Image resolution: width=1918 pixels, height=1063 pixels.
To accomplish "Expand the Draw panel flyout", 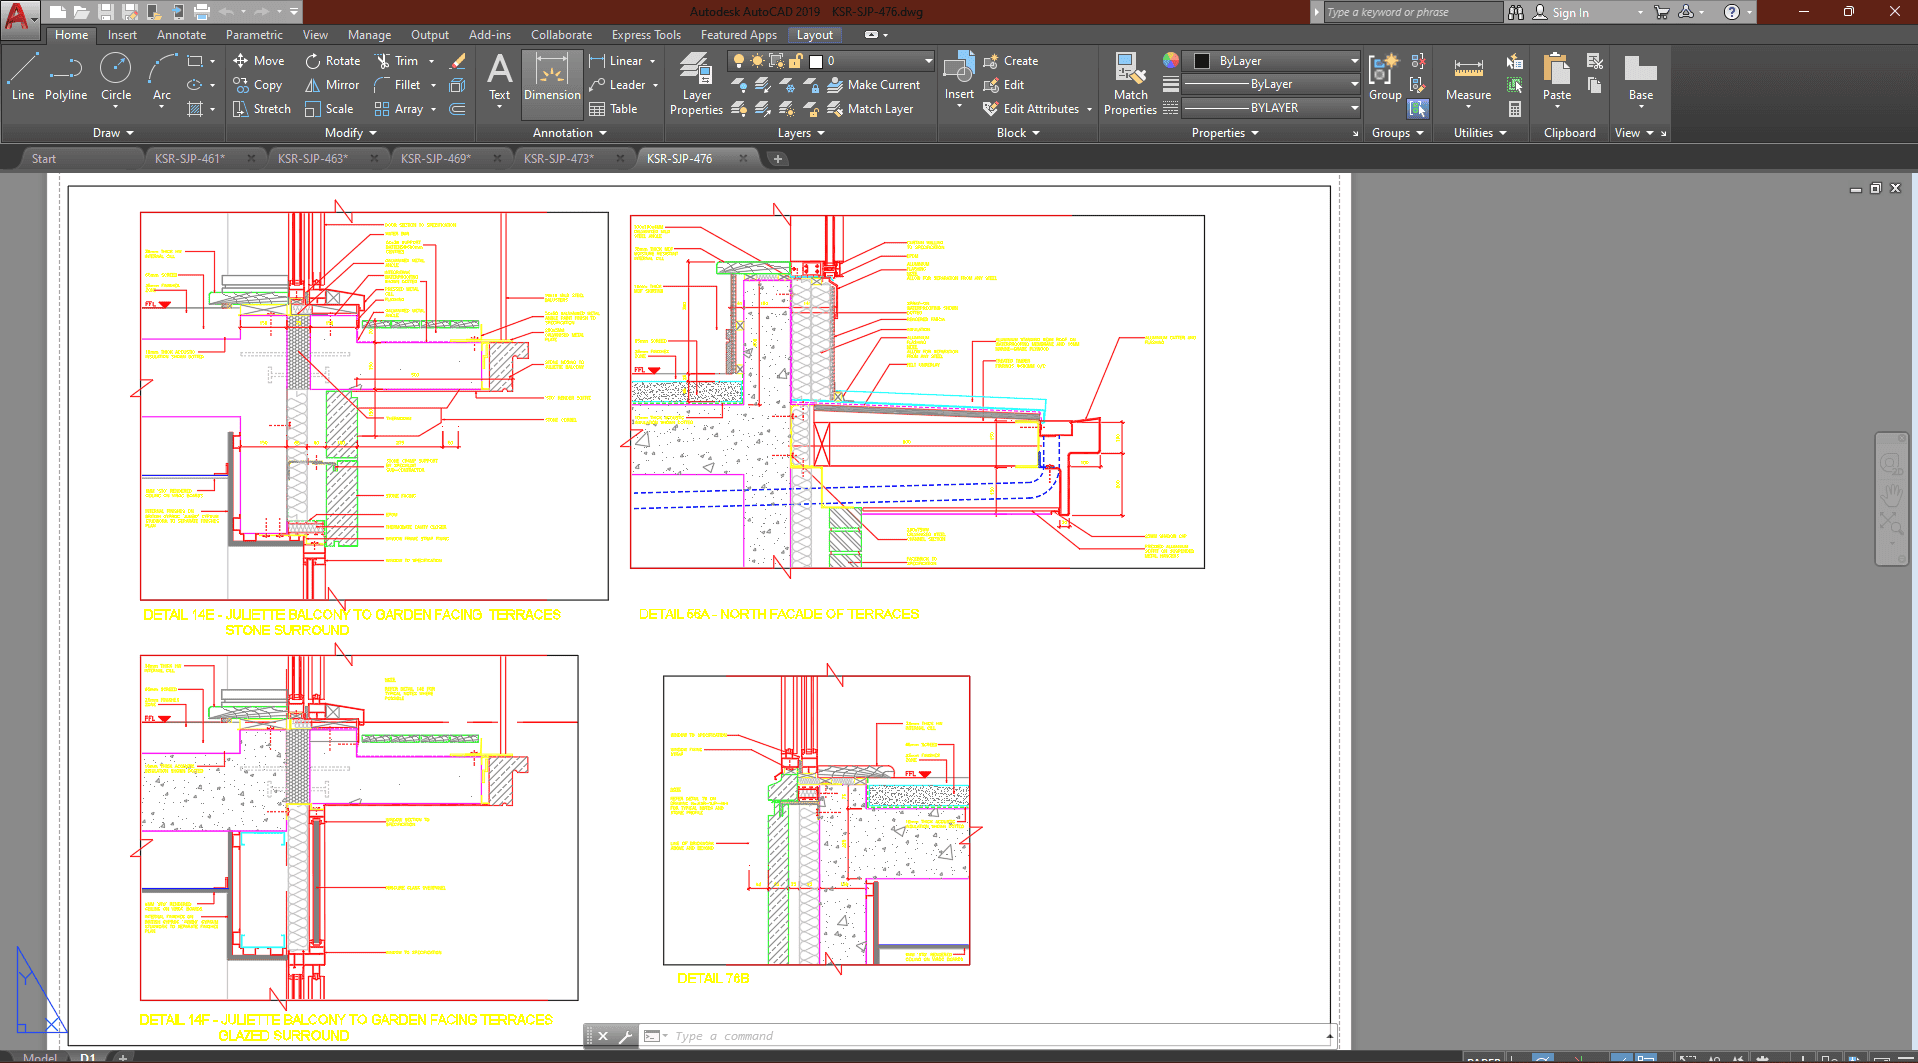I will 112,133.
